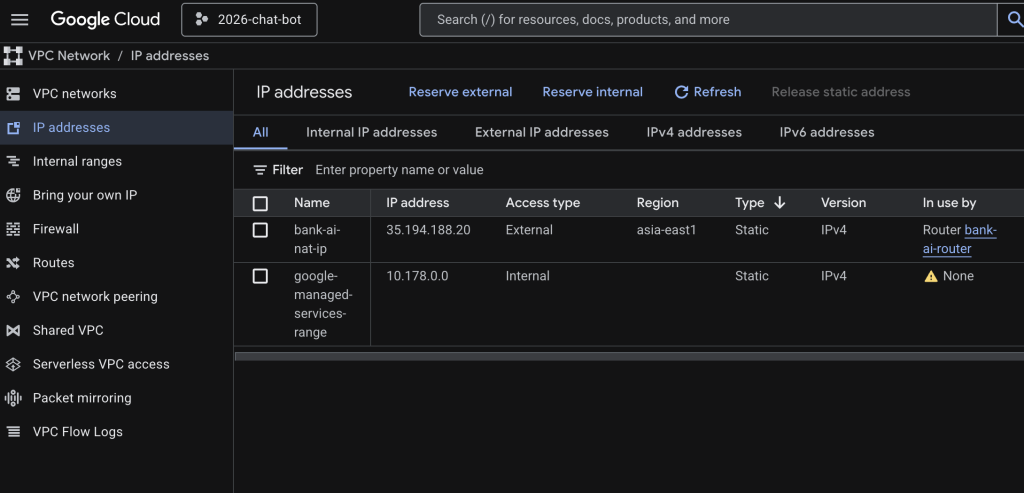The height and width of the screenshot is (493, 1024).
Task: Open Internal ranges page
Action: tap(77, 161)
